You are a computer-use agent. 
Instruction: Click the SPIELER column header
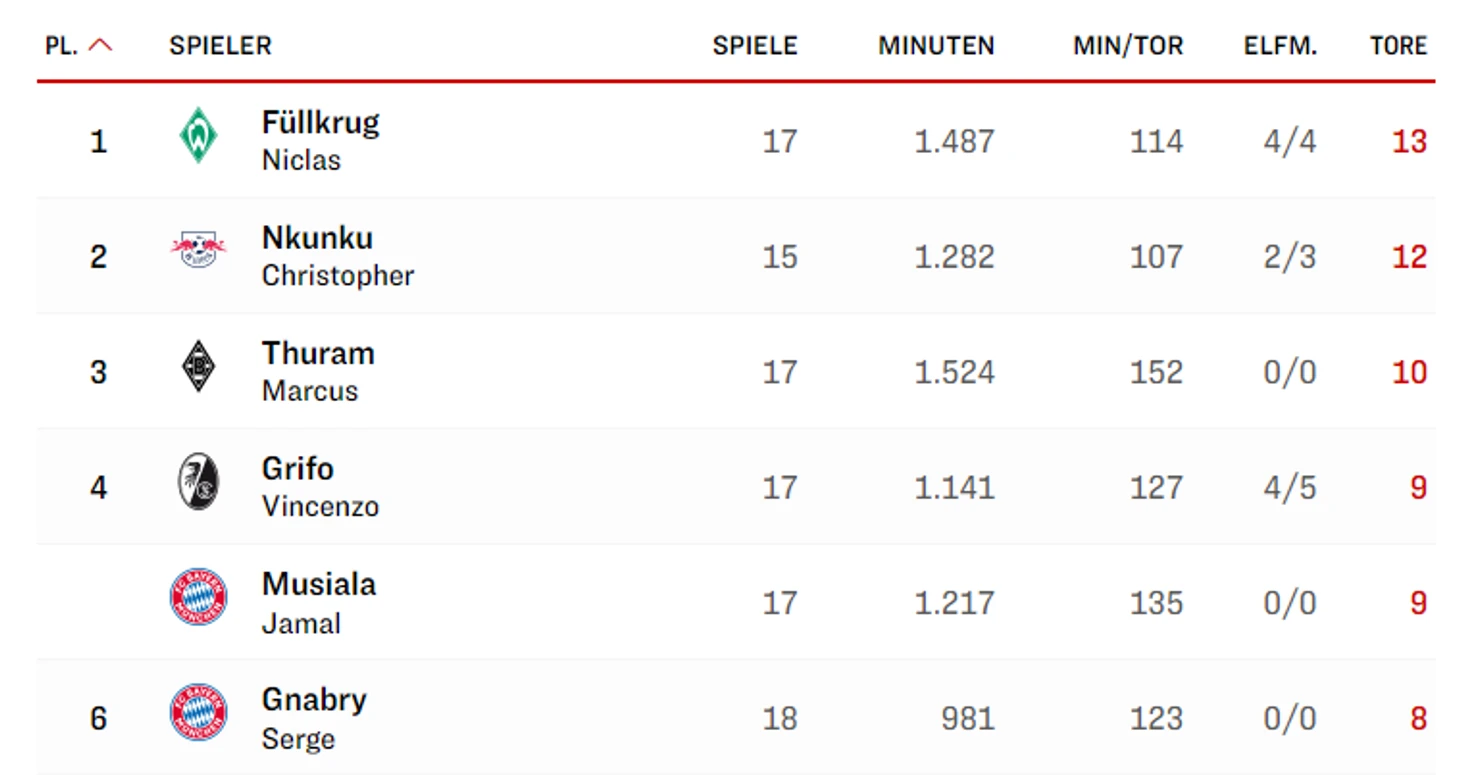click(220, 46)
